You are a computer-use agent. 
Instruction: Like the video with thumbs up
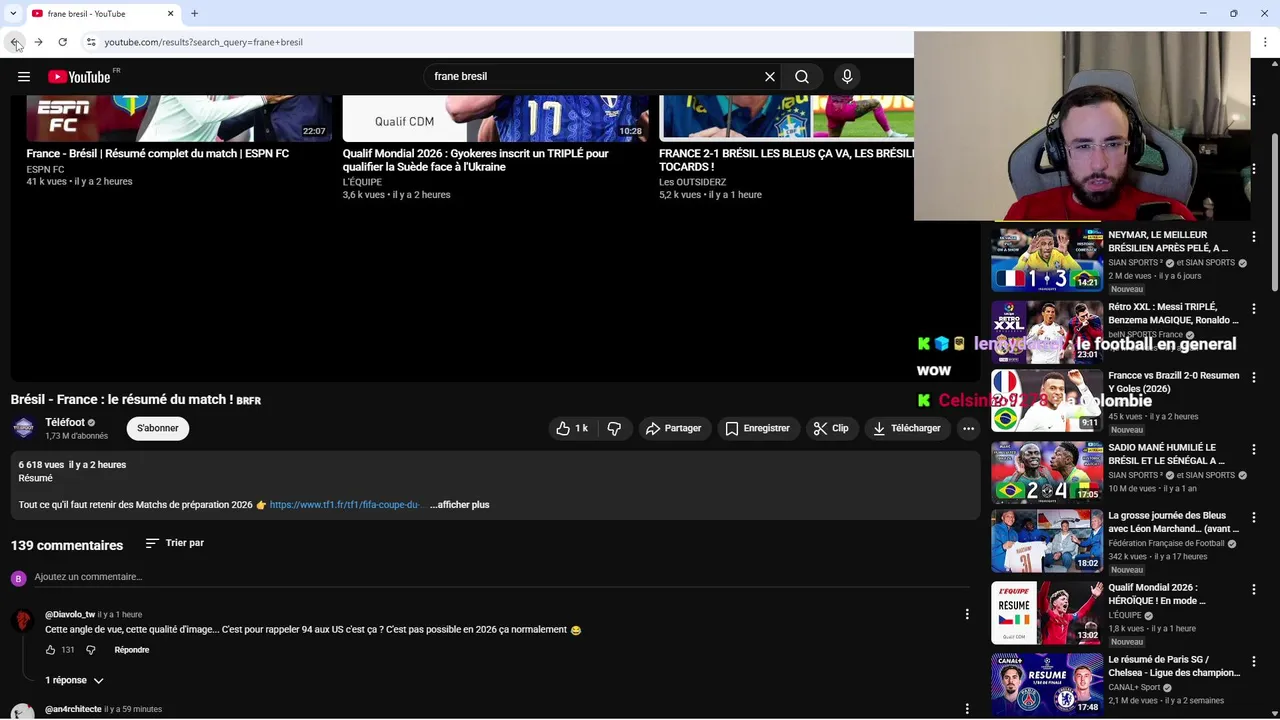[572, 428]
